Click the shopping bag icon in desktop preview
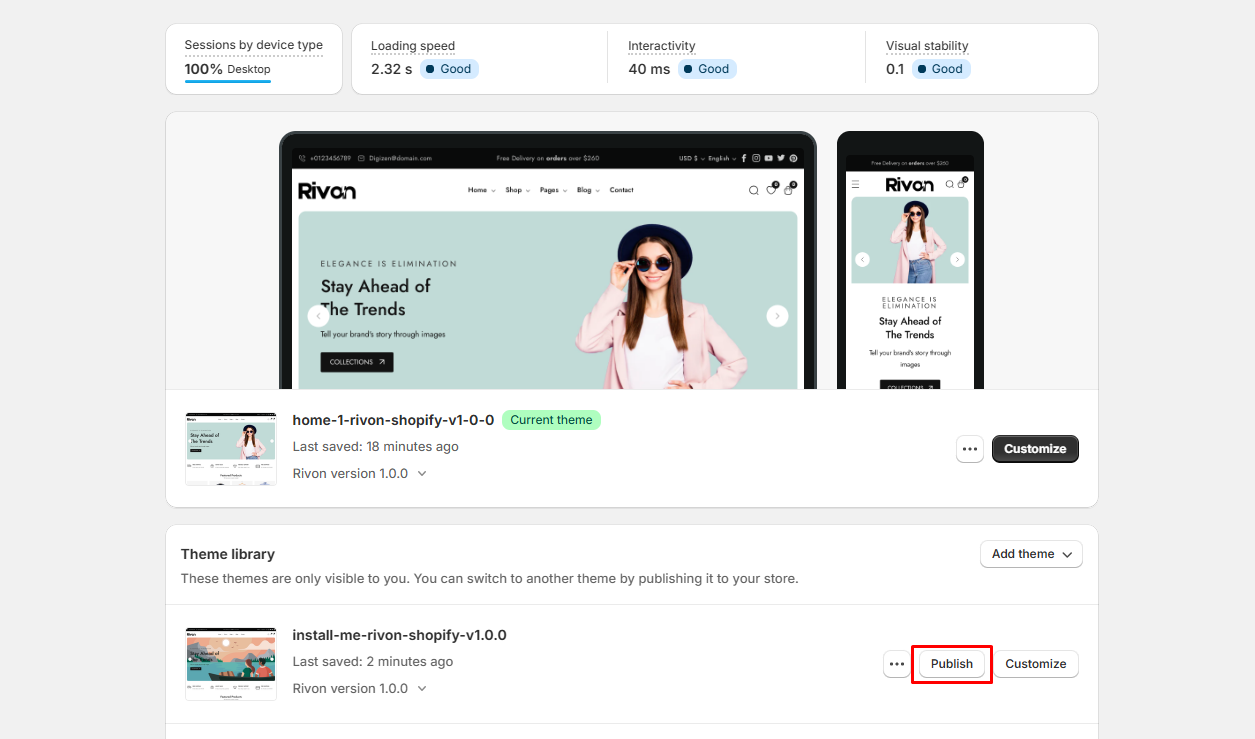Viewport: 1255px width, 739px height. (788, 189)
